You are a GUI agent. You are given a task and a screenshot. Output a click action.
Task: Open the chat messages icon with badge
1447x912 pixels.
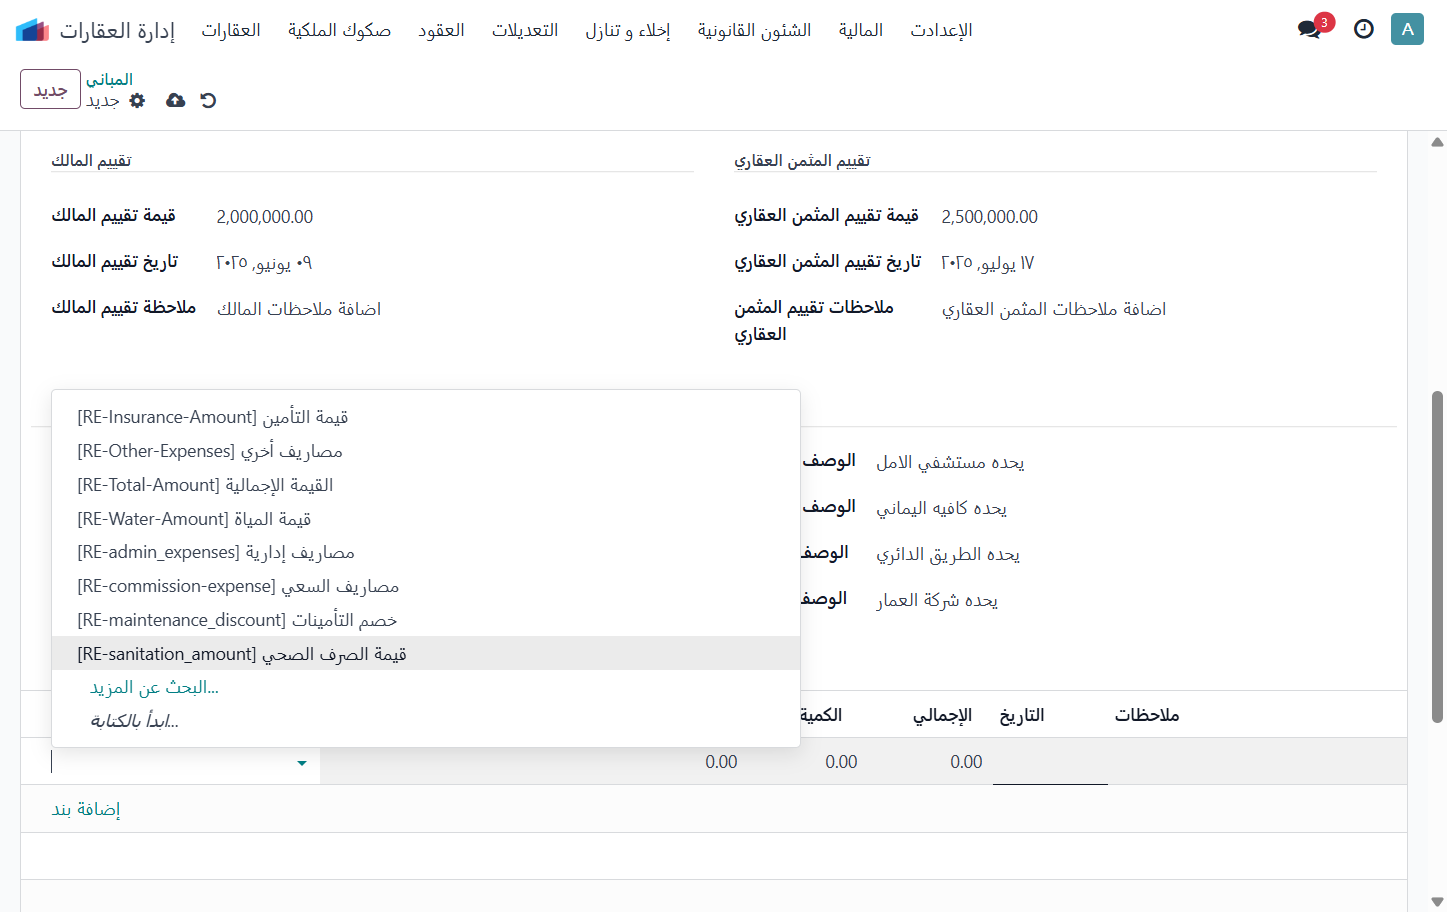(1310, 29)
